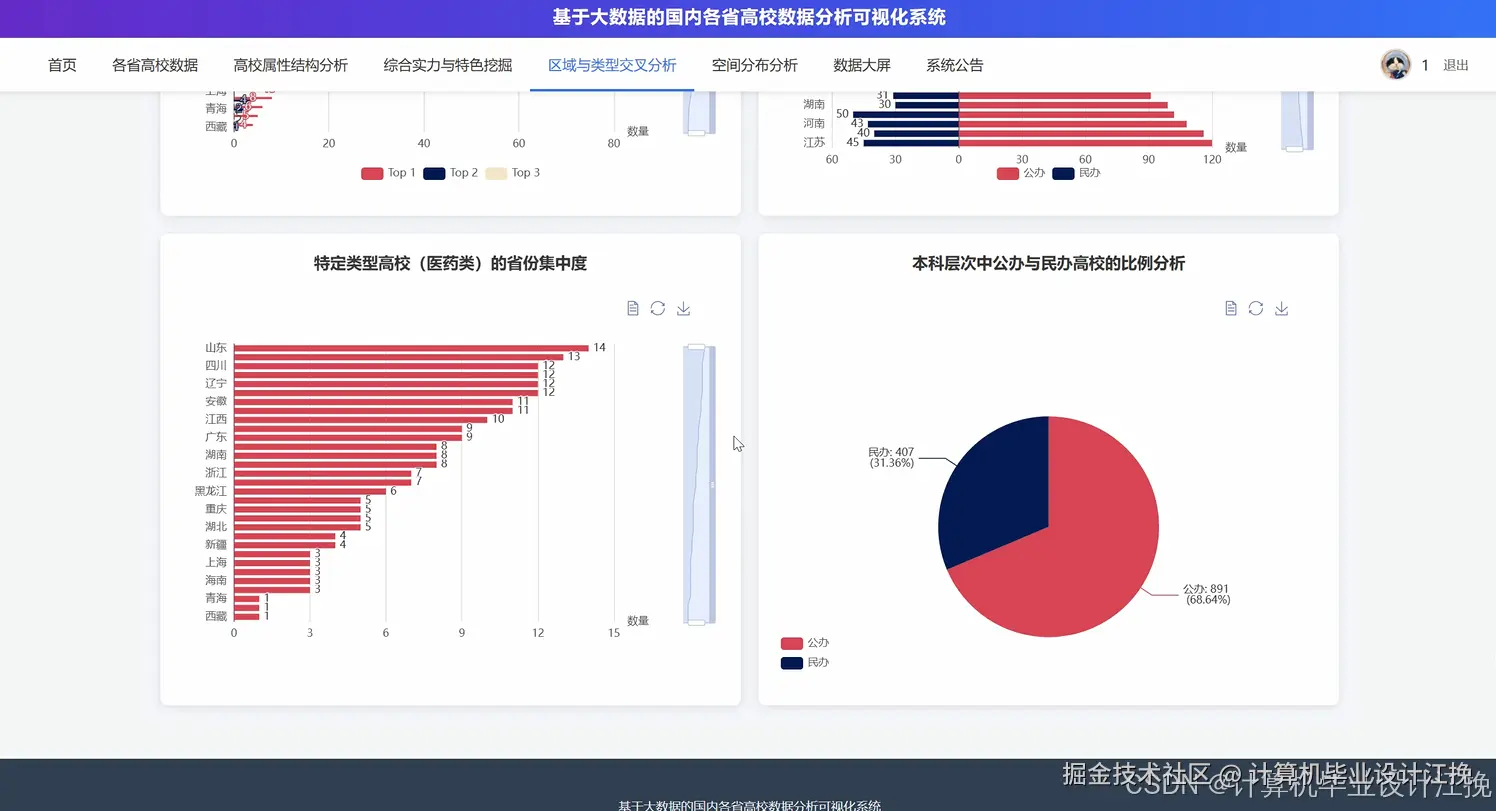Image resolution: width=1496 pixels, height=811 pixels.
Task: Select 区域与类型交叉分析 tab
Action: tap(612, 65)
